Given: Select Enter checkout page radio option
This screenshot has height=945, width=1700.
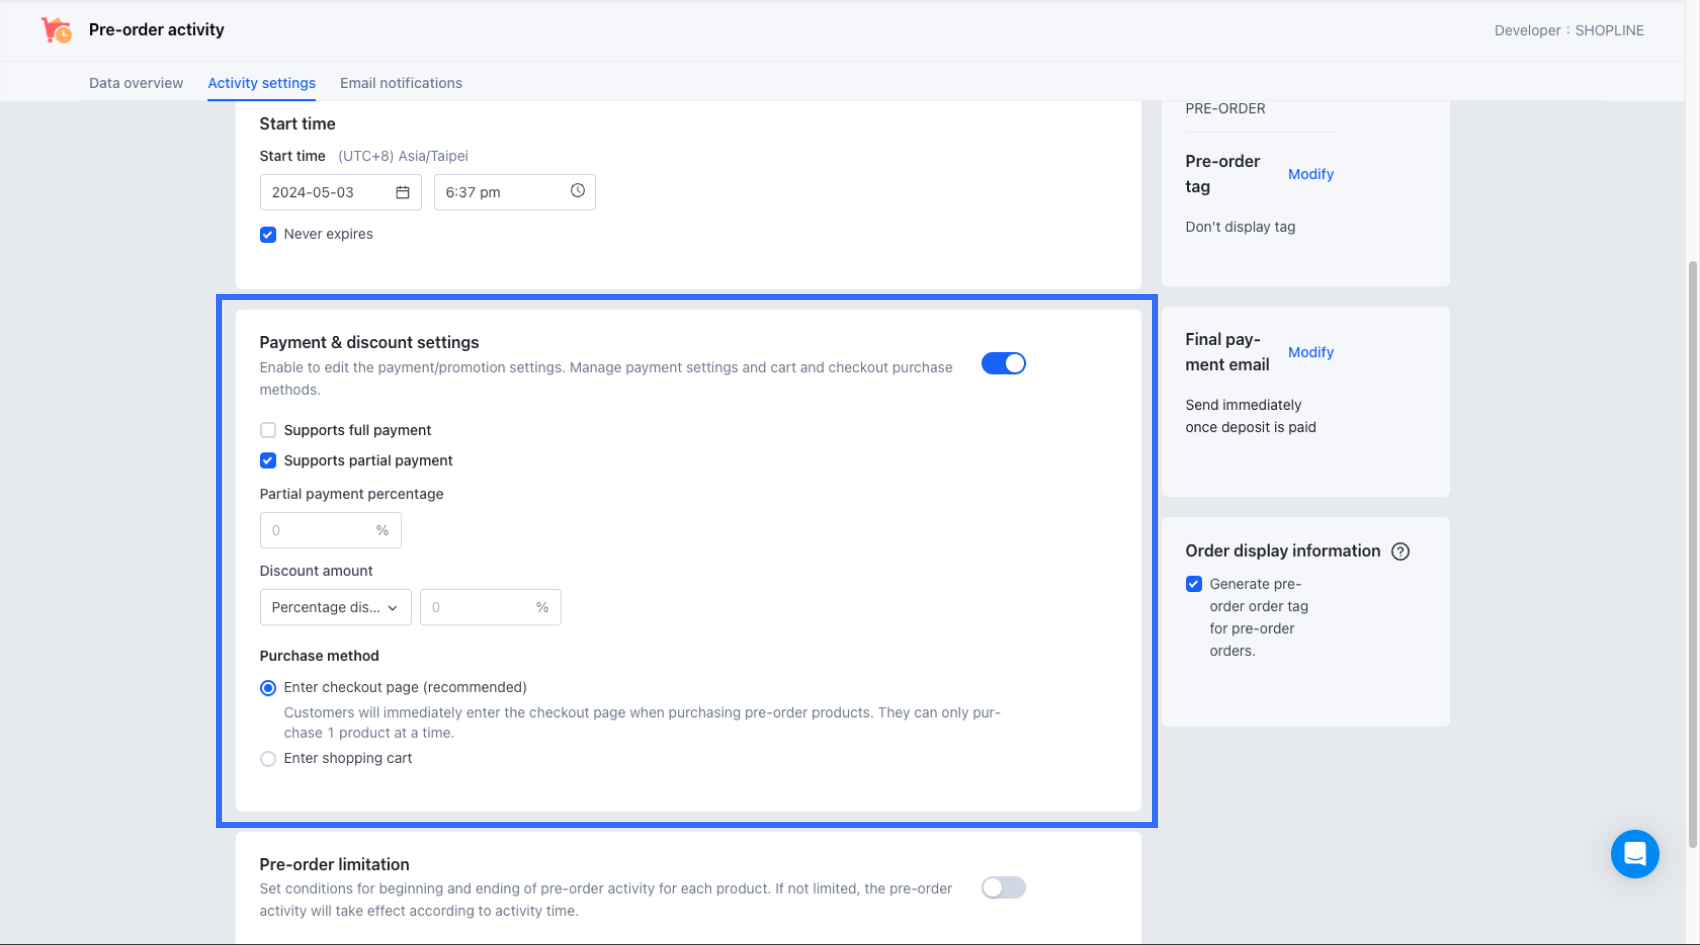Looking at the screenshot, I should pos(268,688).
